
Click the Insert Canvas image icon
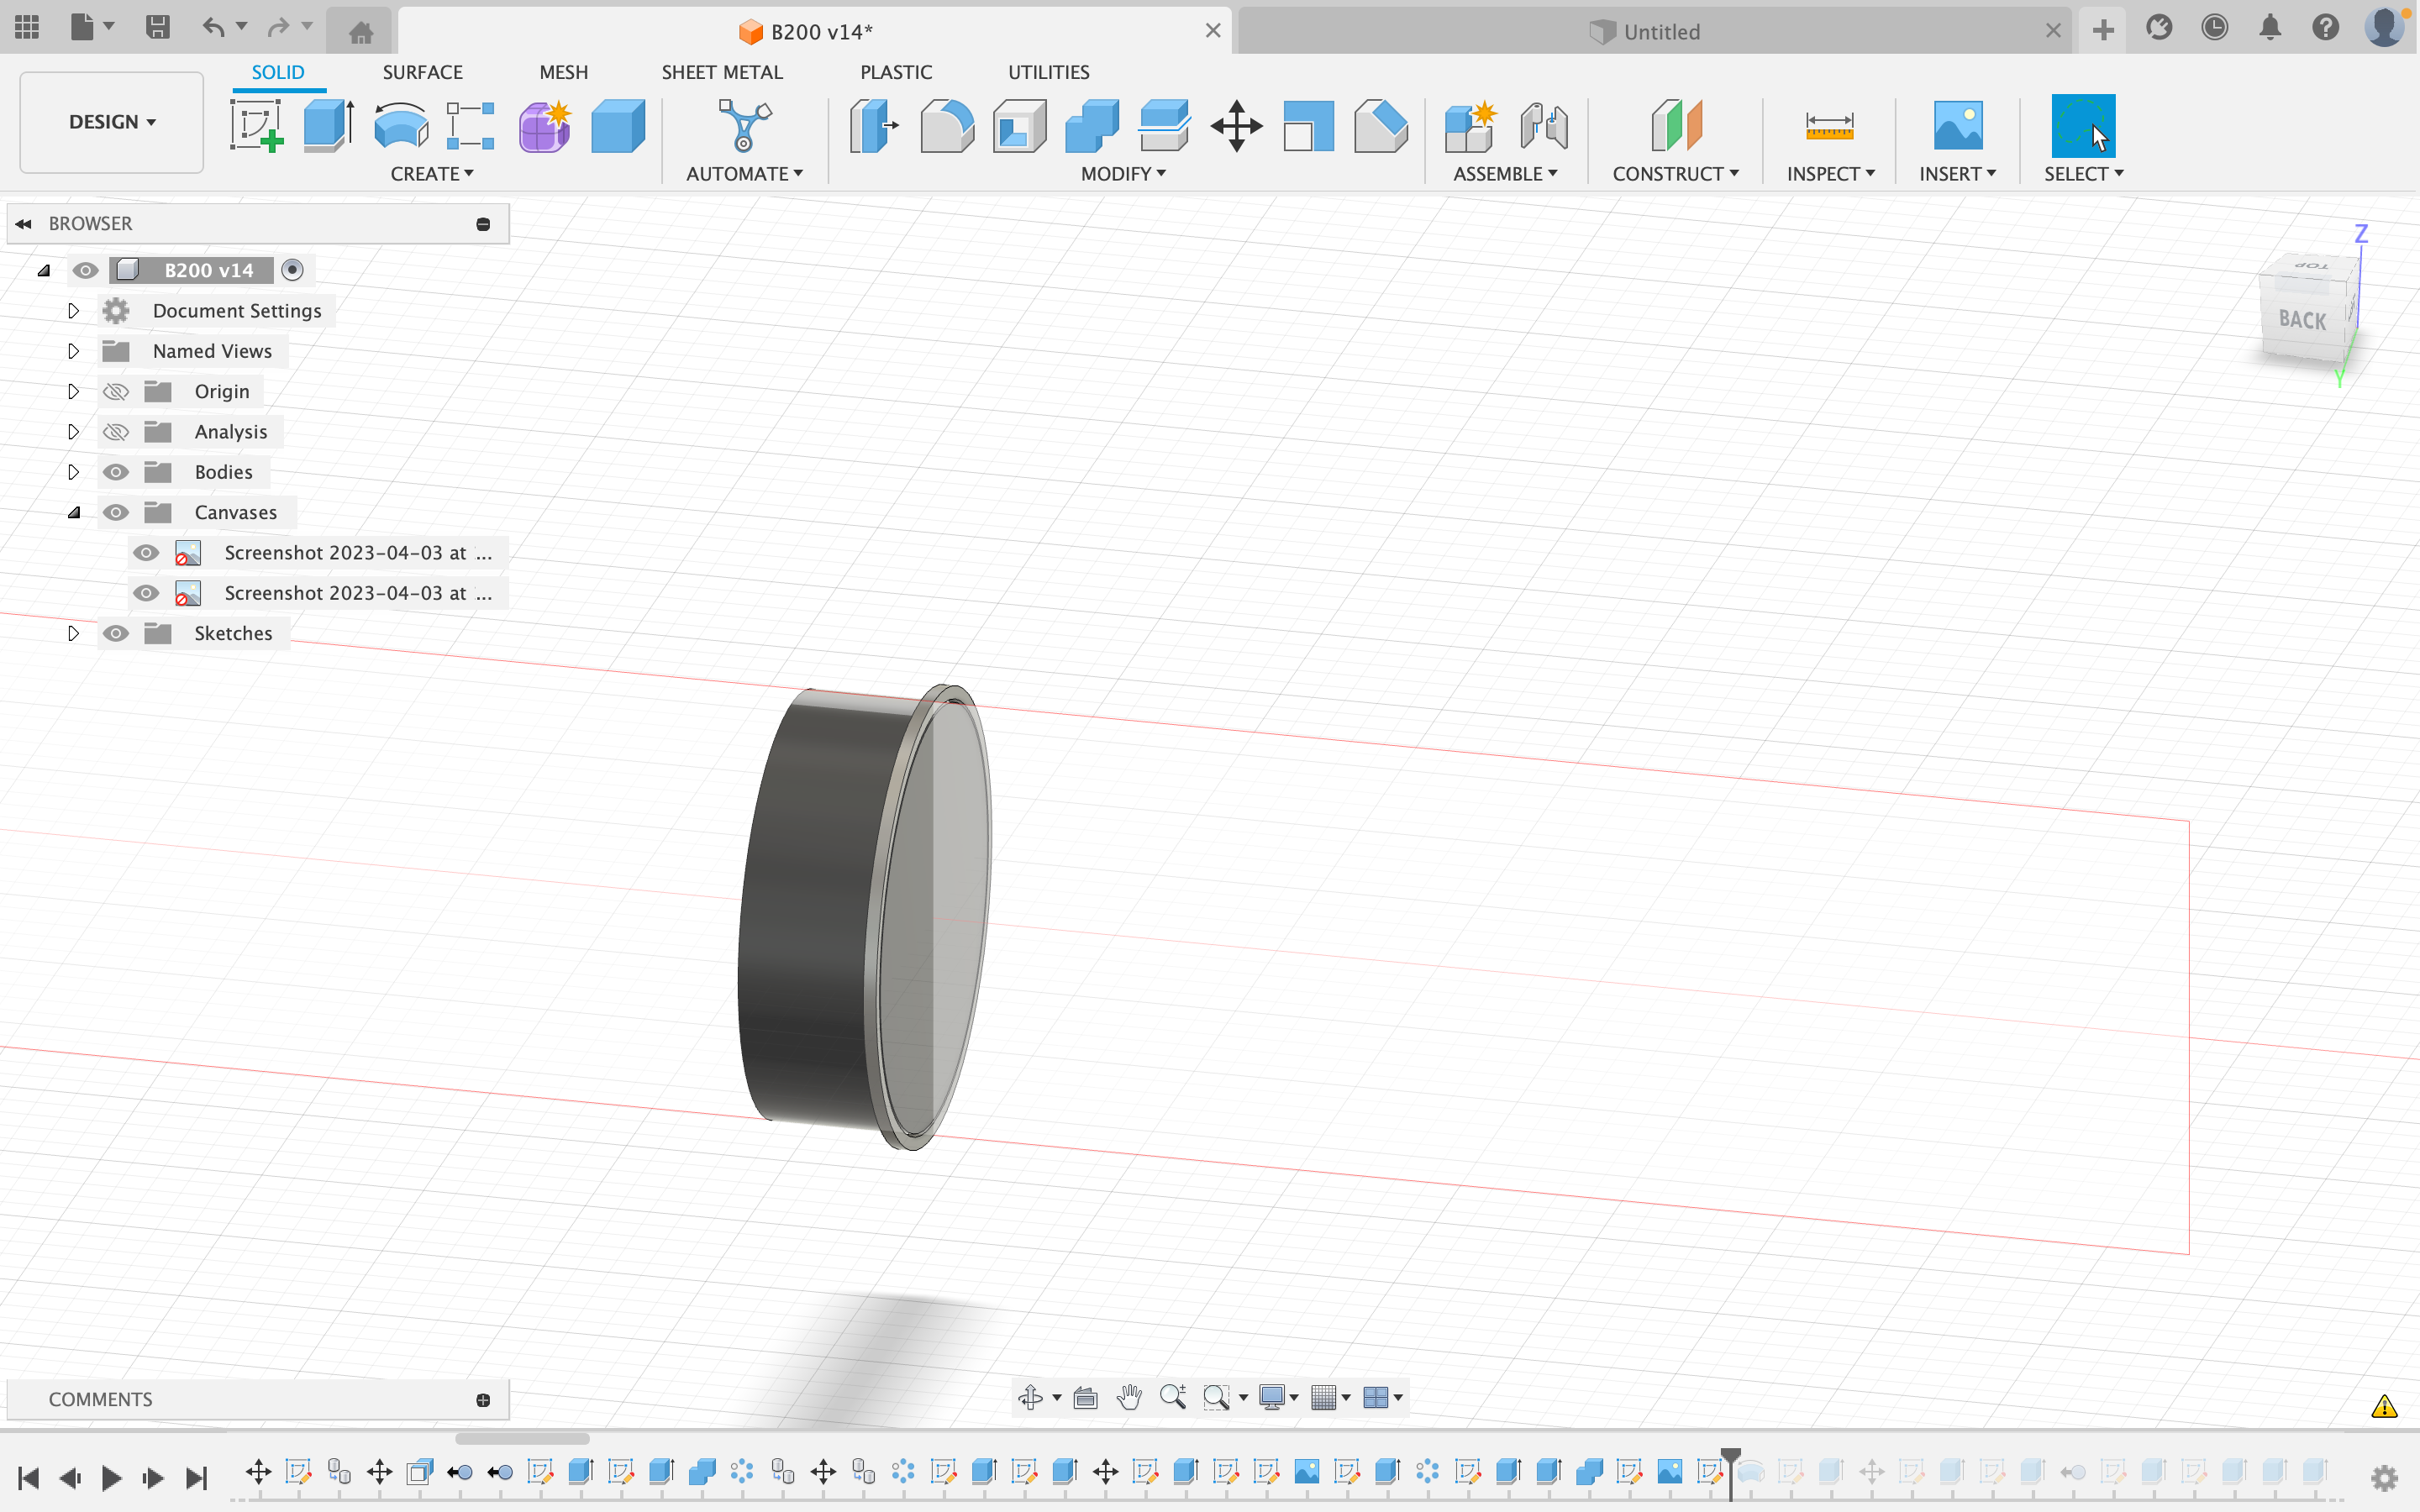tap(1957, 126)
